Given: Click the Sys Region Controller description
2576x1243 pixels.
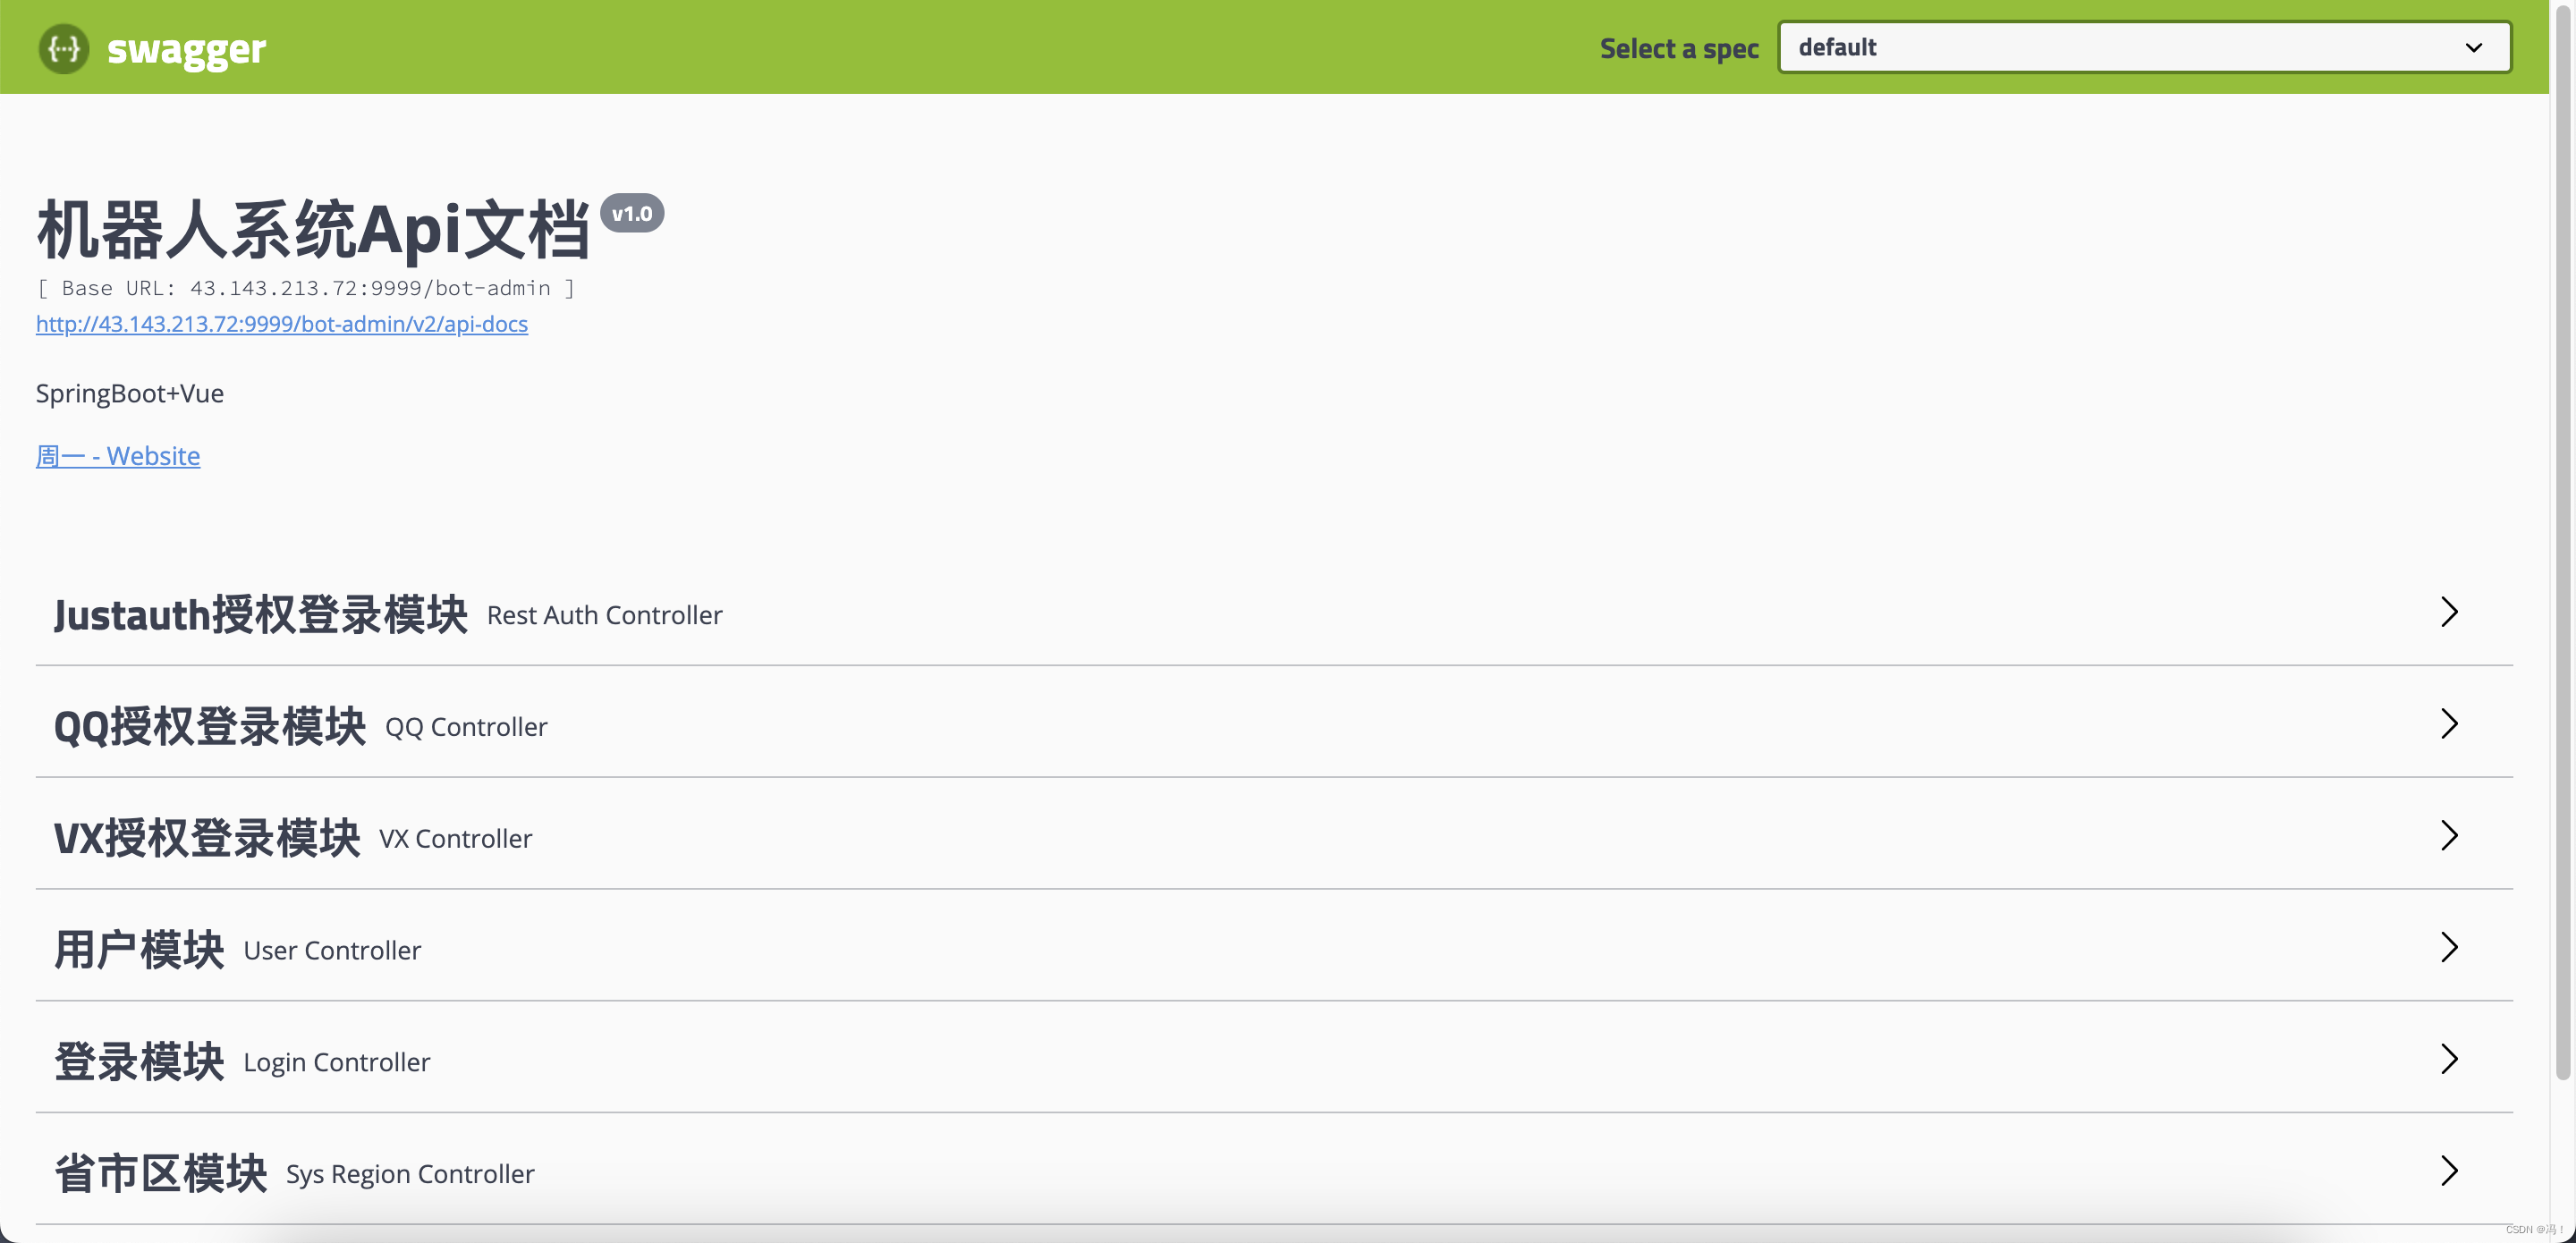Looking at the screenshot, I should [x=411, y=1175].
